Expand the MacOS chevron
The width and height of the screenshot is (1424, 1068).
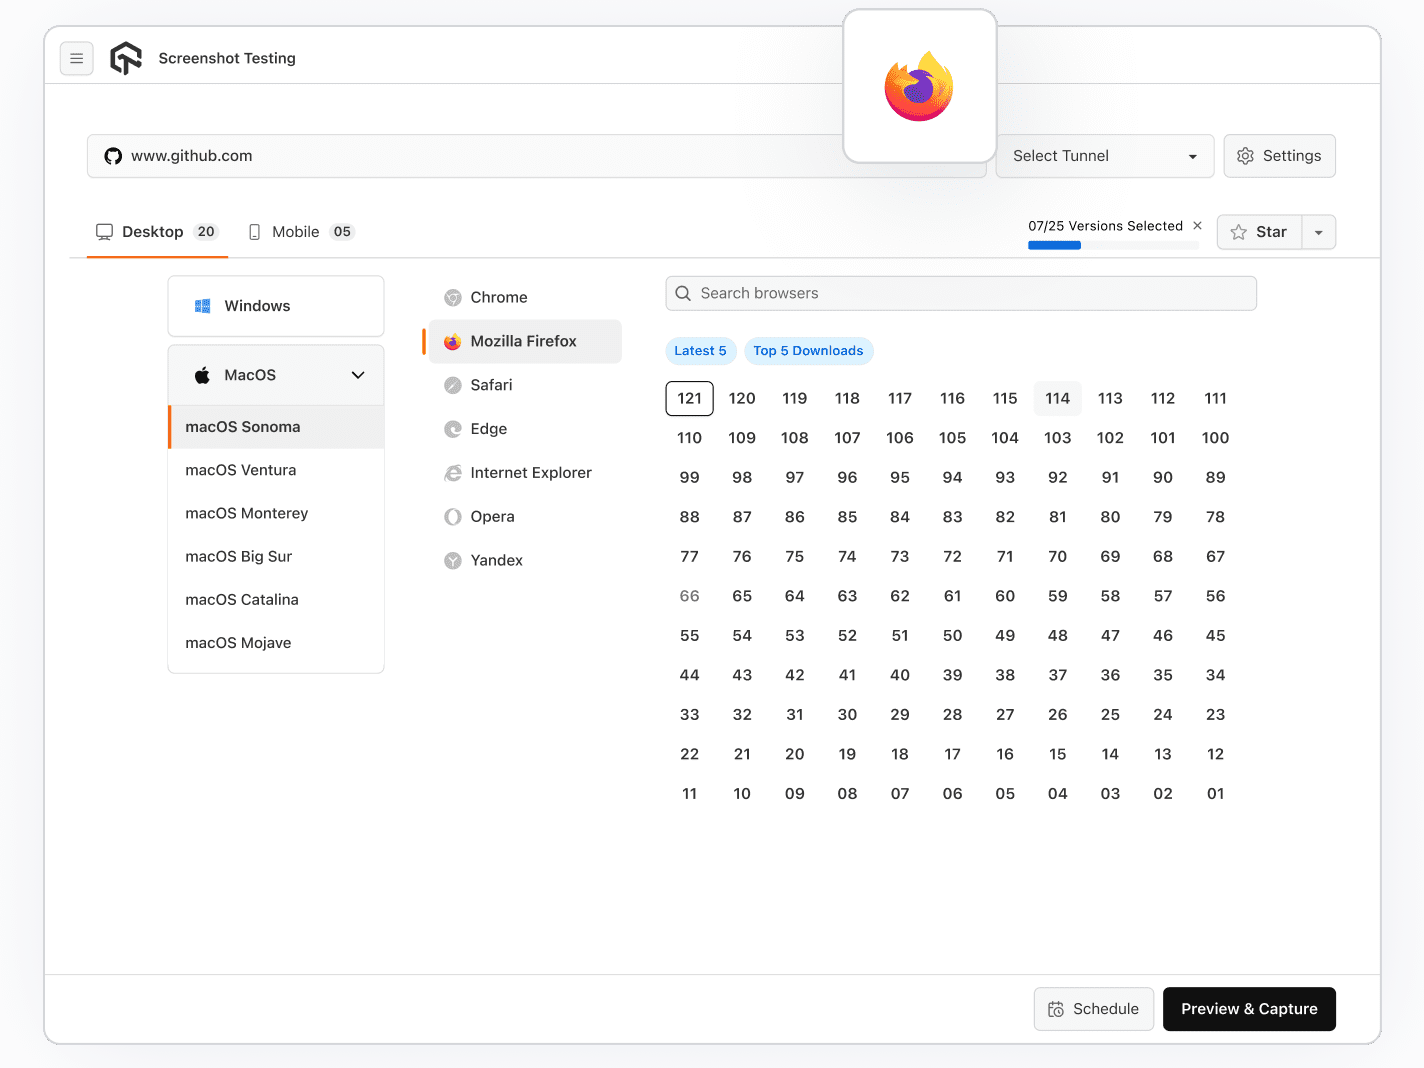pos(358,375)
